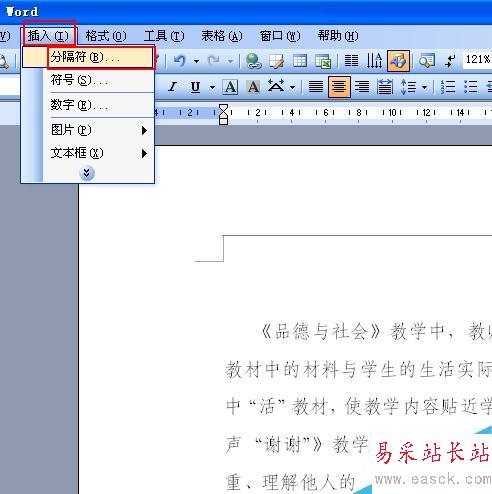
Task: Choose 分隔符(B)... from Insert menu
Action: (88, 58)
